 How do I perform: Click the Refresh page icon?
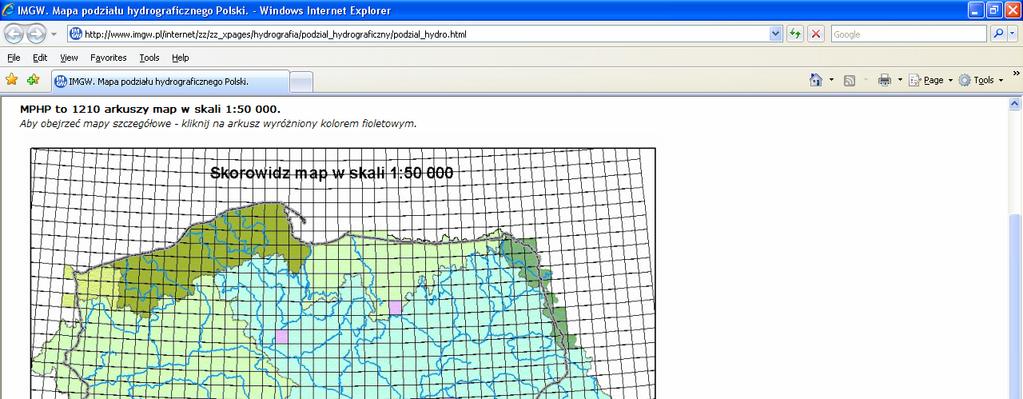point(795,35)
